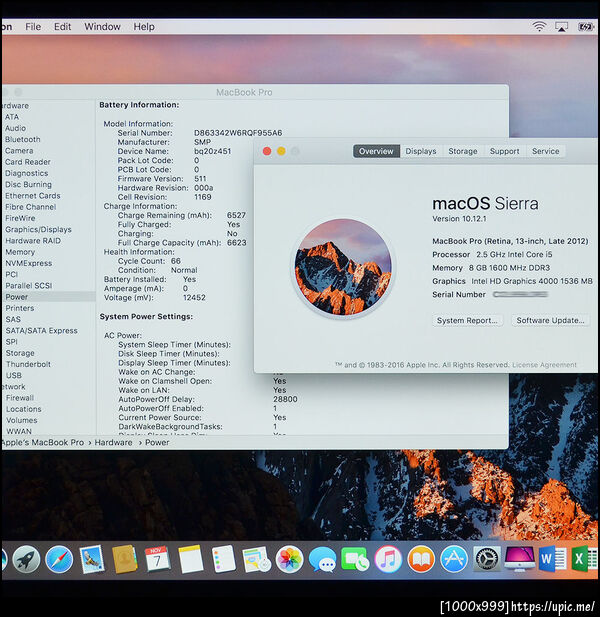Click the battery status icon in menu bar
The width and height of the screenshot is (600, 617).
(x=585, y=26)
